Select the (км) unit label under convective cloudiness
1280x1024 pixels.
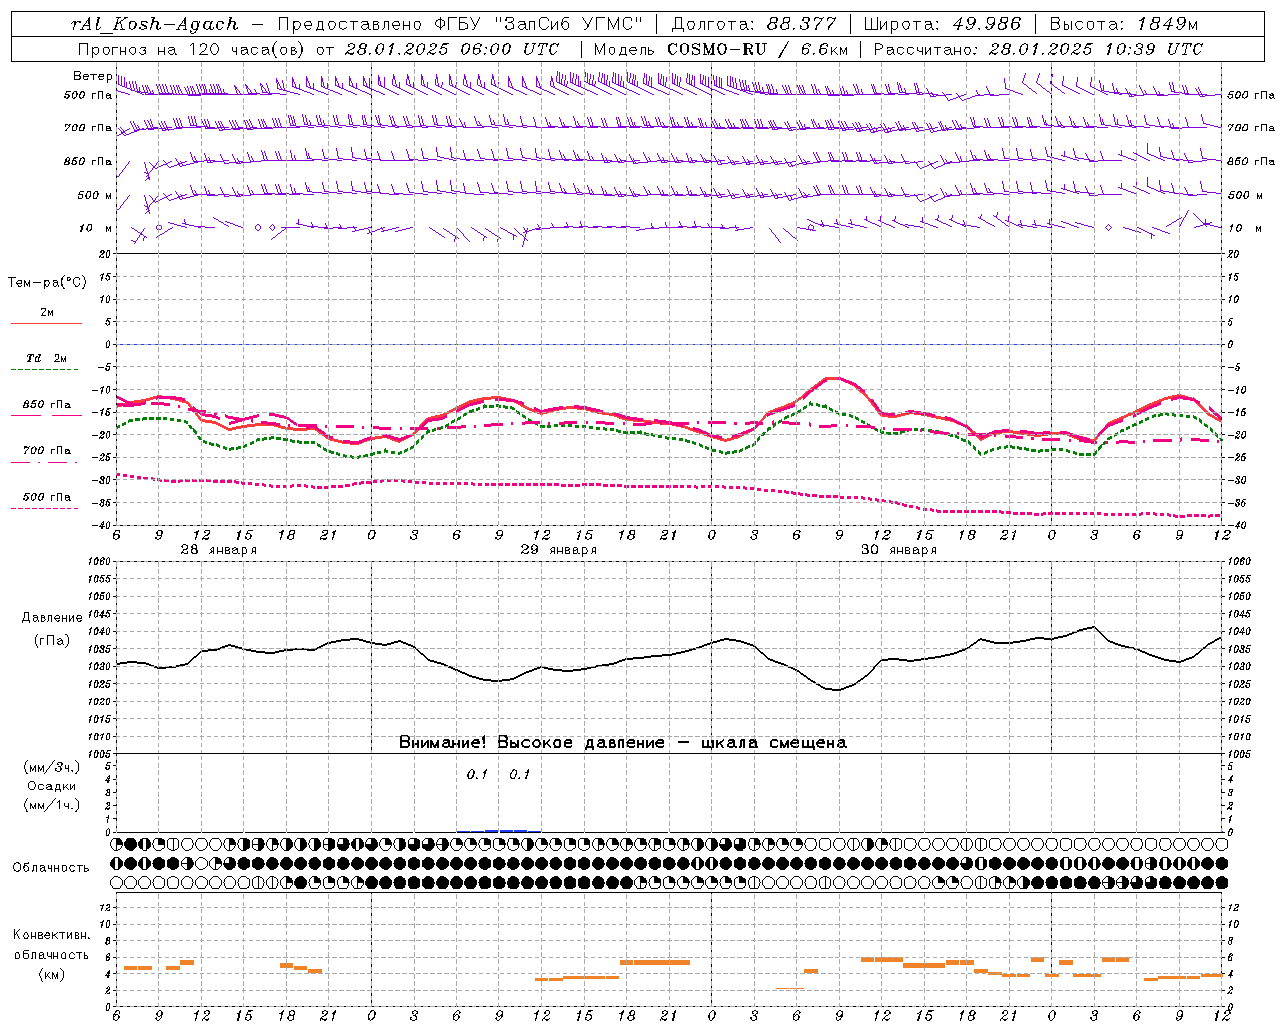[x=52, y=974]
